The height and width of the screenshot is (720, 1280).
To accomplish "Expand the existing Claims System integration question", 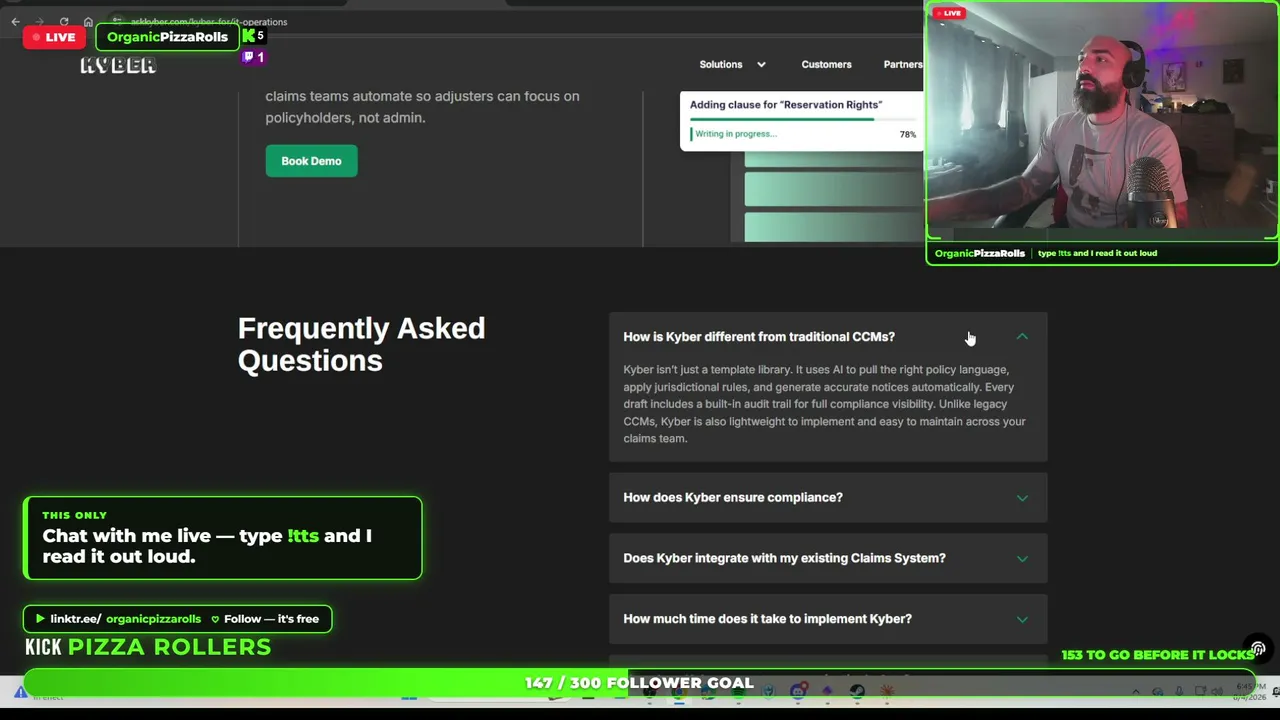I will pyautogui.click(x=828, y=558).
